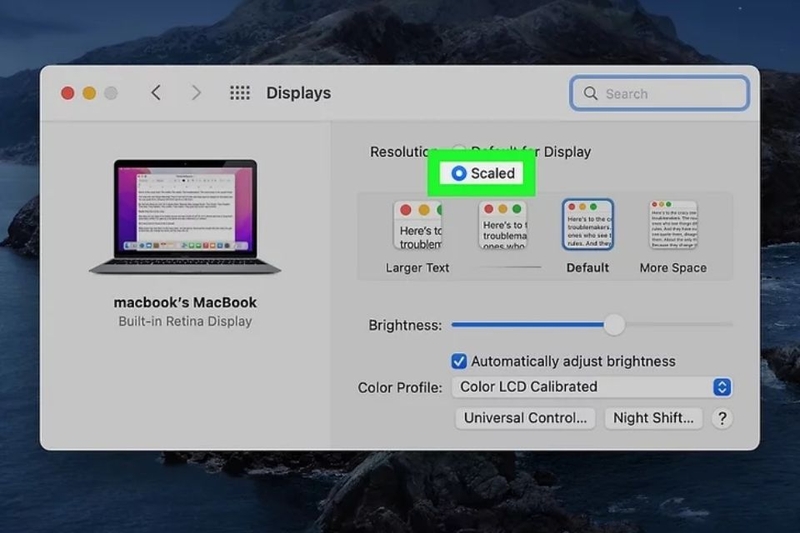Click the Brightness label
800x533 pixels.
(x=405, y=325)
